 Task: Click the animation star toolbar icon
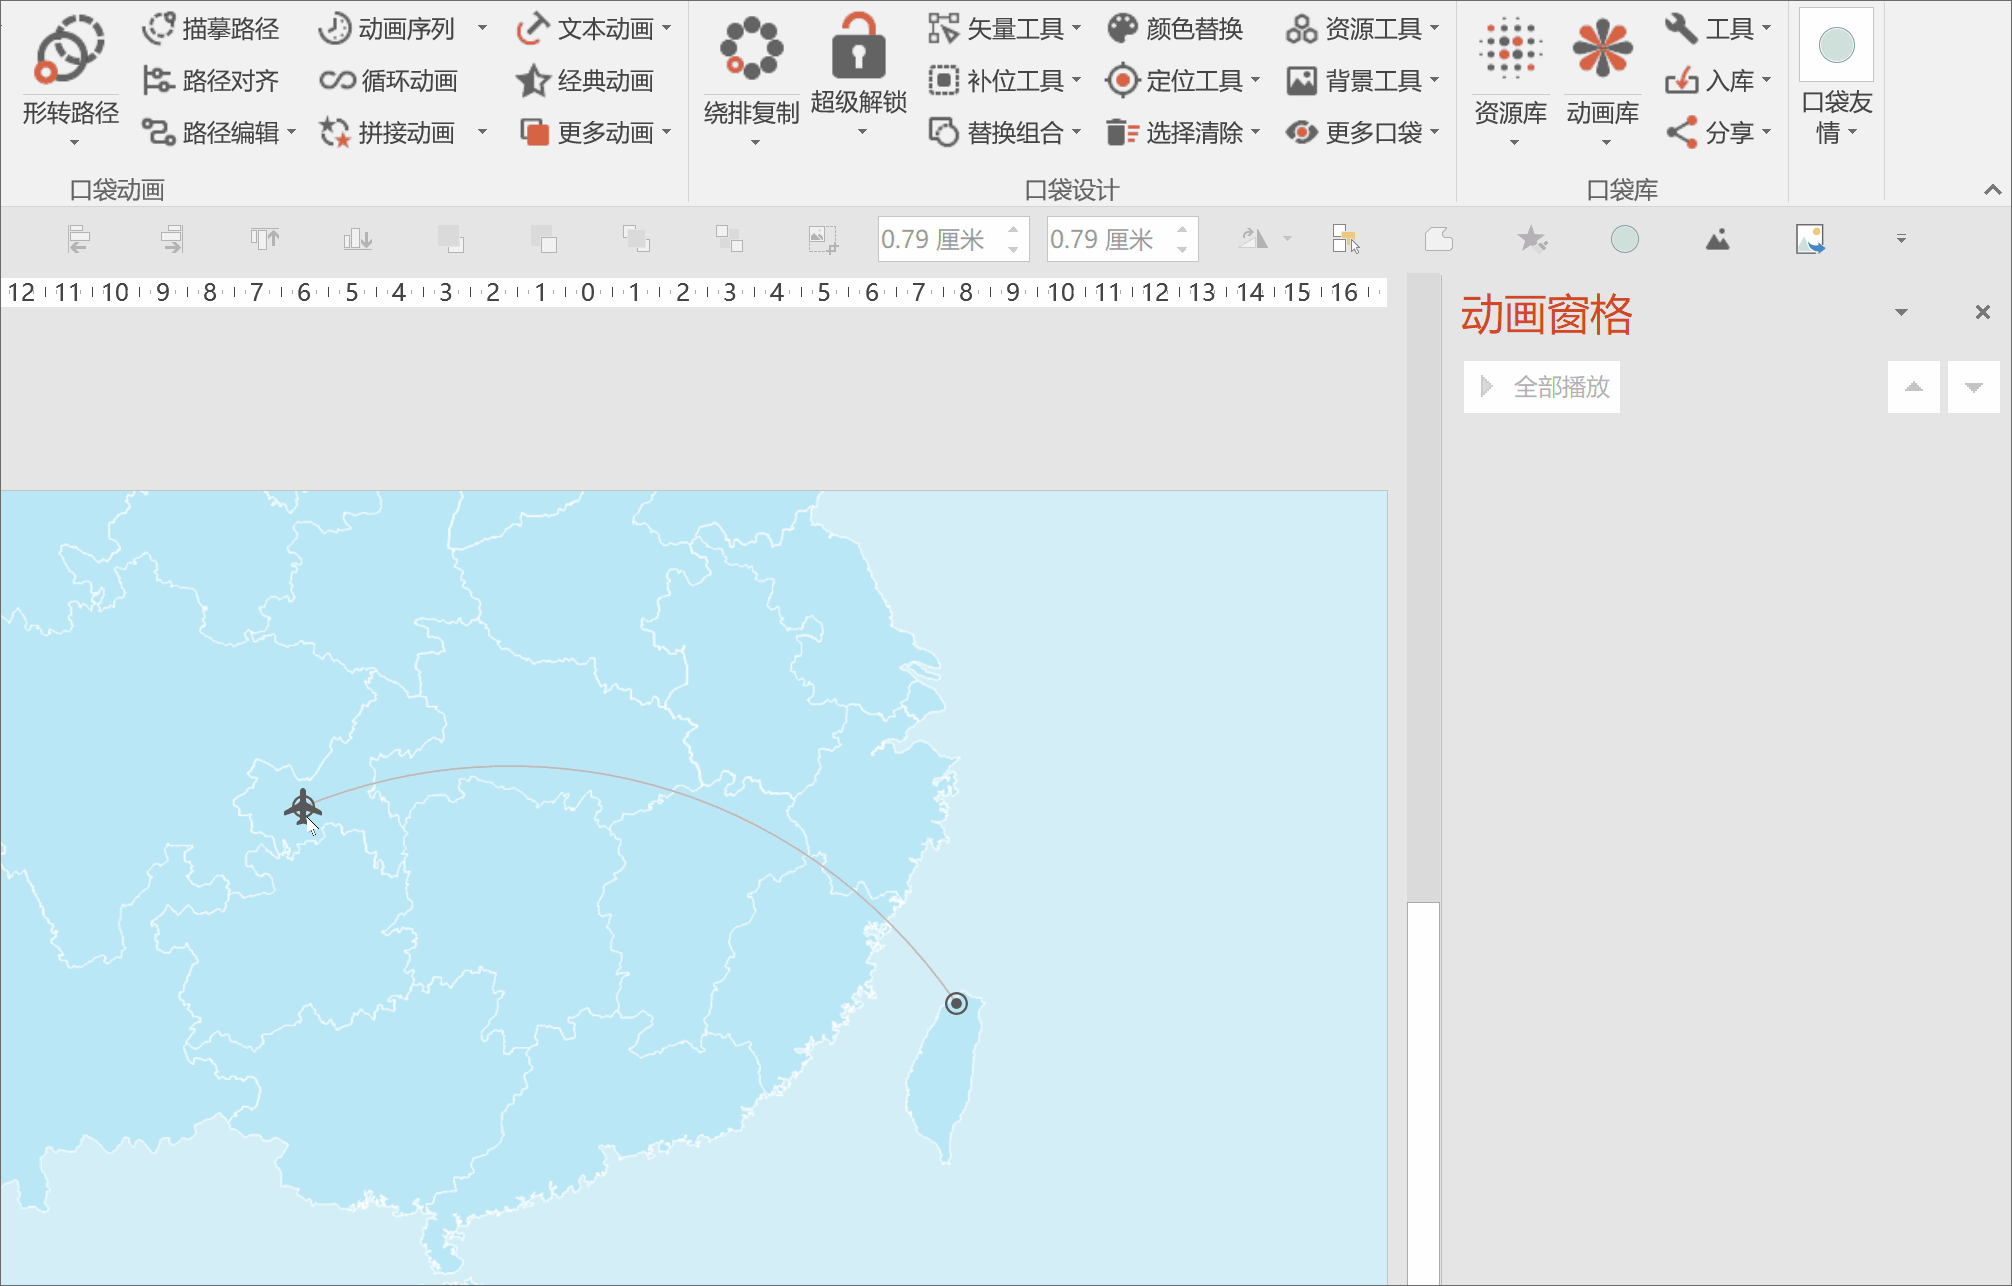tap(1532, 239)
